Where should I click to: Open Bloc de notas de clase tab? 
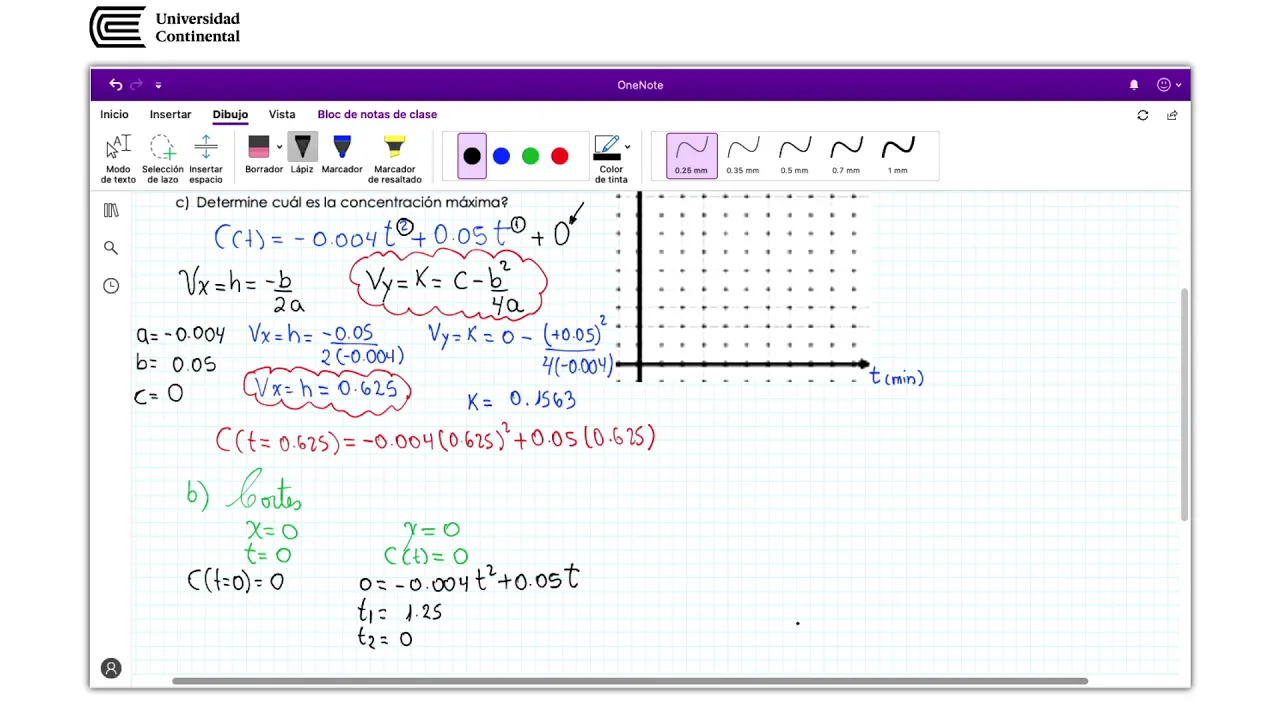[x=377, y=115]
